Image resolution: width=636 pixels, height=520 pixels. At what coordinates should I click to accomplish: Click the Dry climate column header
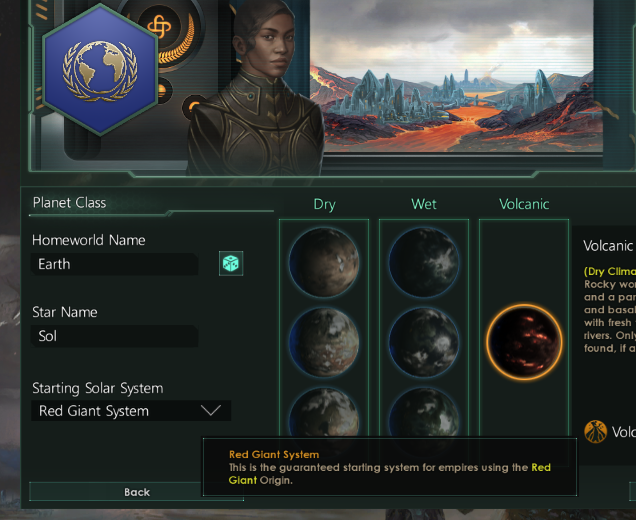point(324,204)
